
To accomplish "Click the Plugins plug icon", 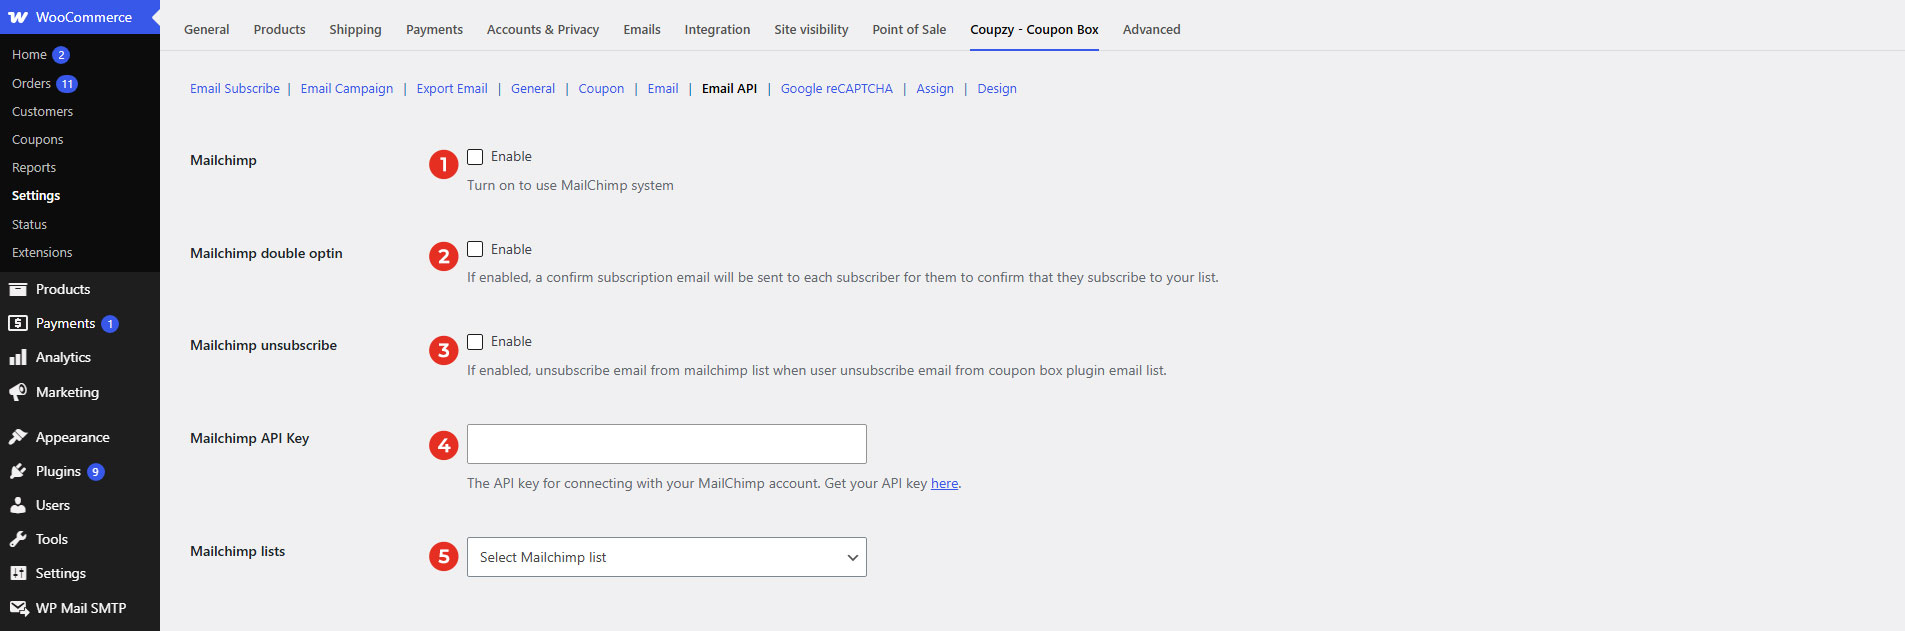I will [18, 471].
